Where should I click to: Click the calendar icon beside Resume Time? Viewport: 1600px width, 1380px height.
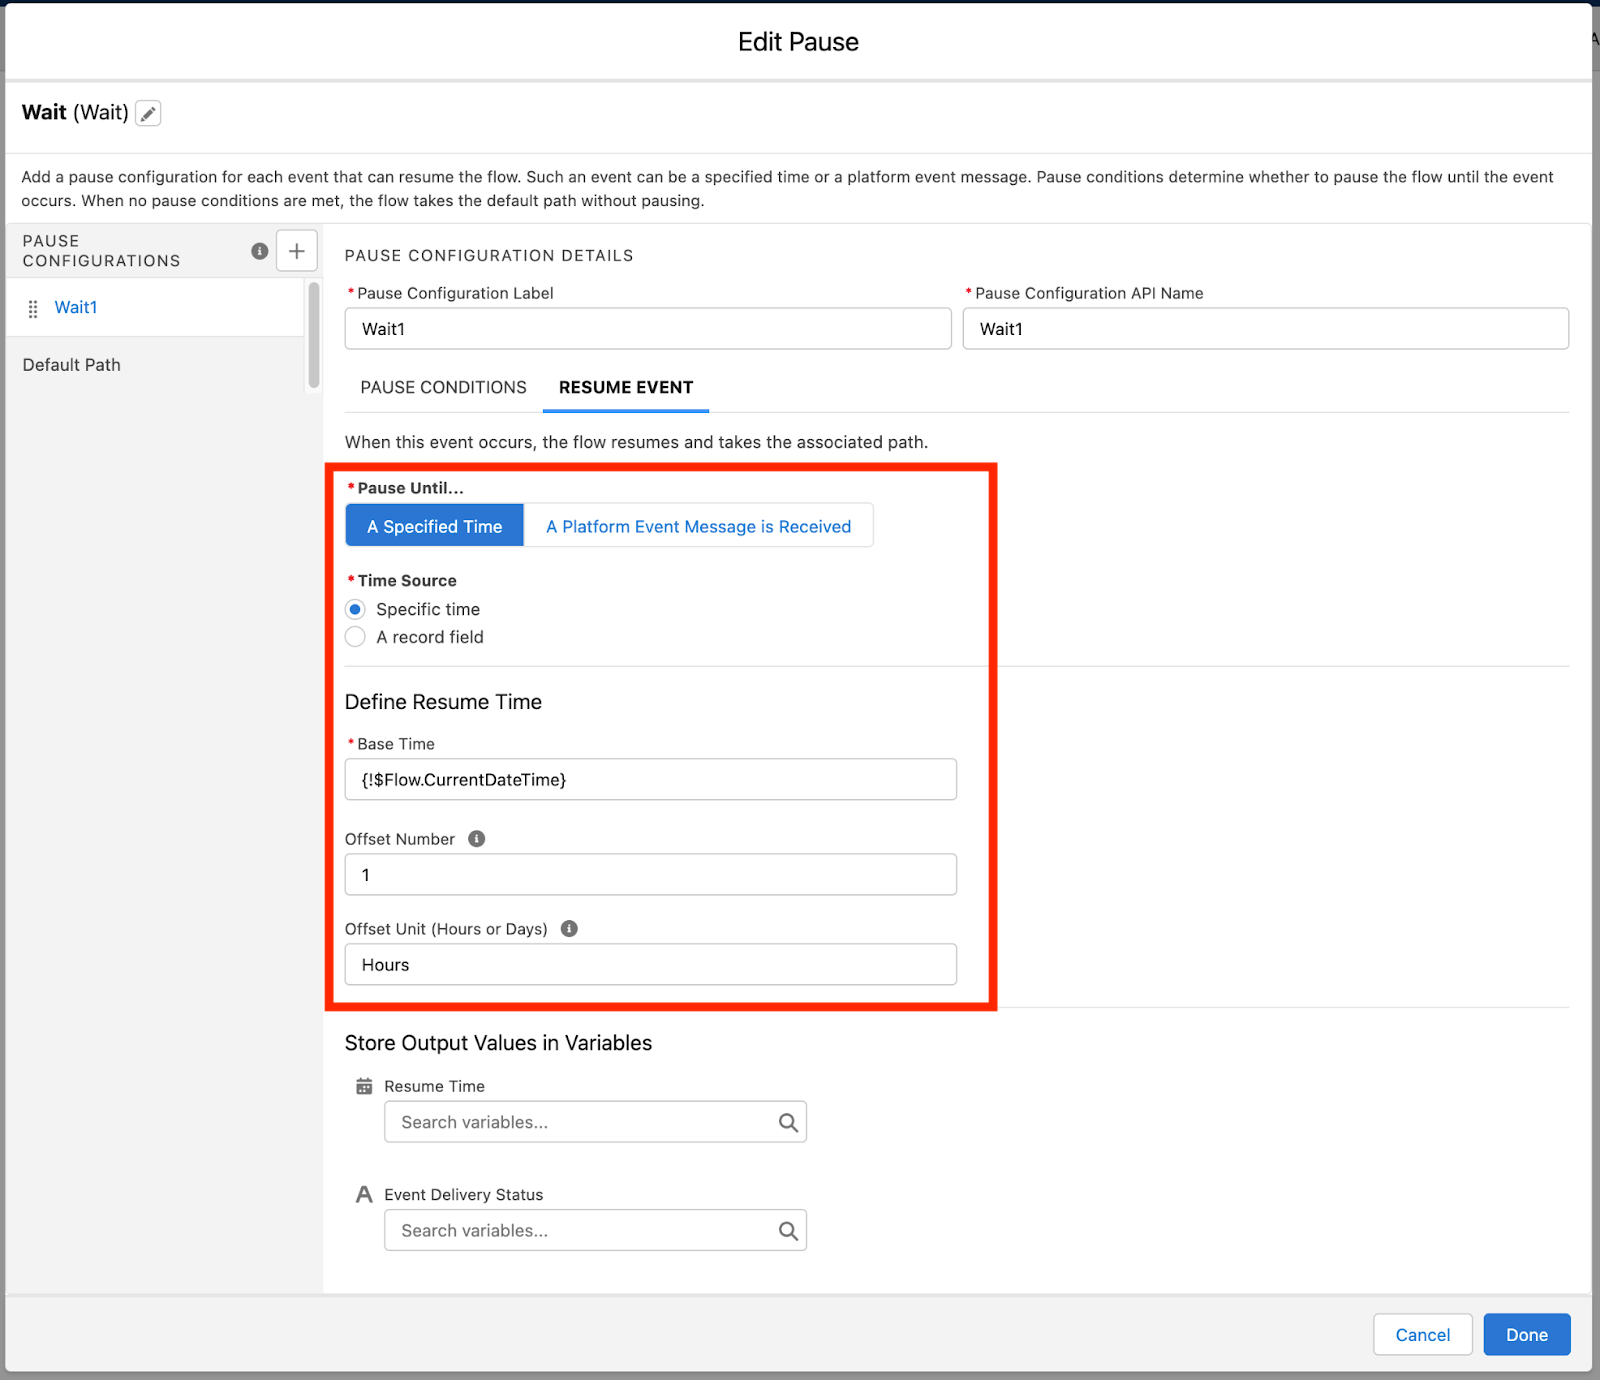364,1085
